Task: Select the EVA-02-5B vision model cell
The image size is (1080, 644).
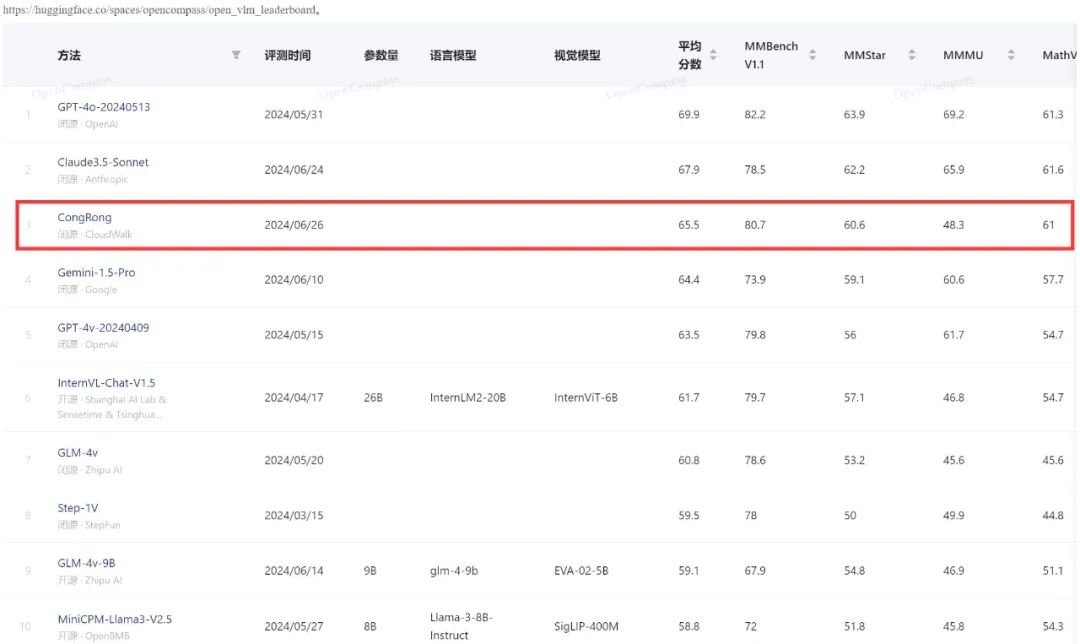Action: point(581,570)
